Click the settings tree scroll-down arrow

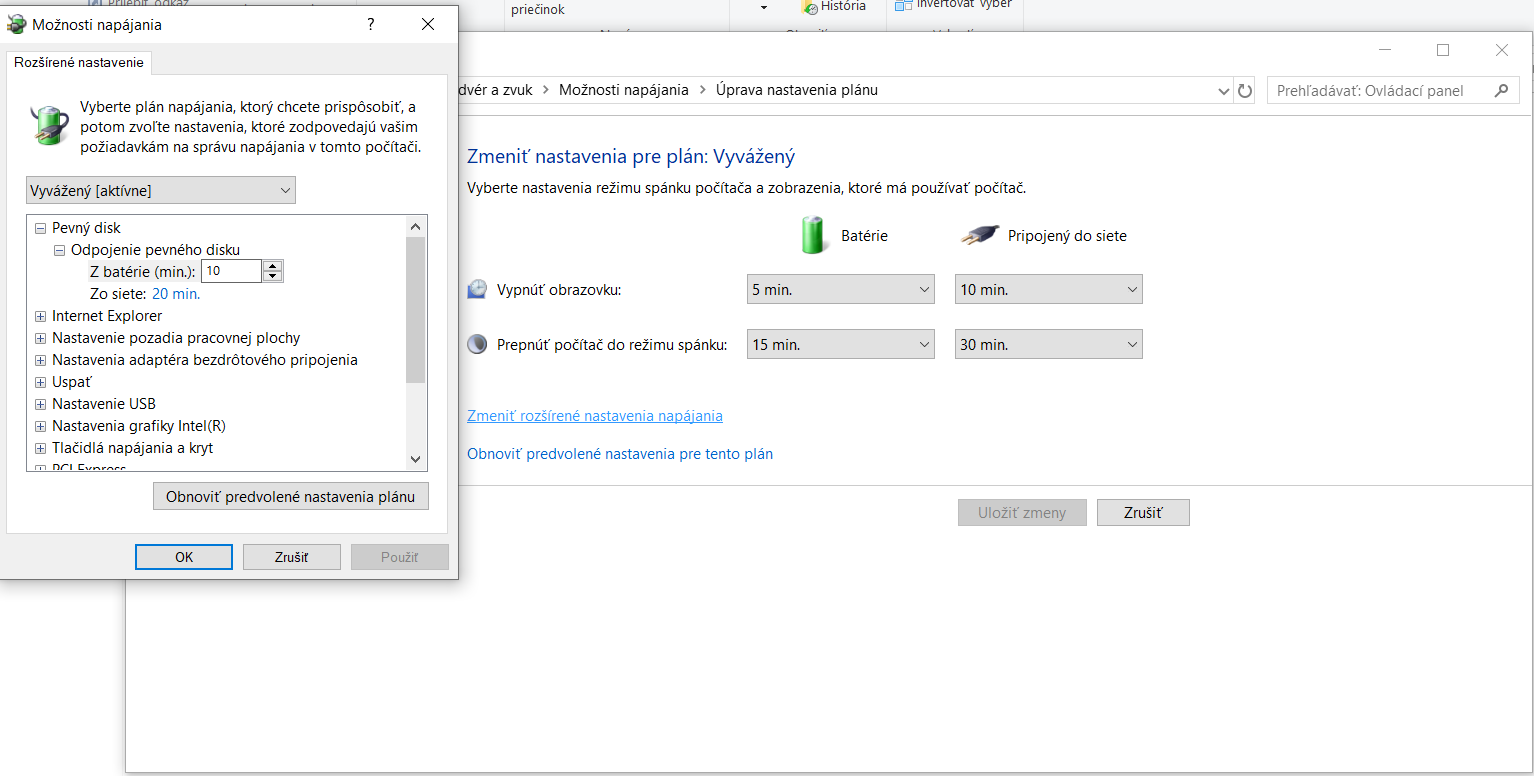pyautogui.click(x=416, y=459)
